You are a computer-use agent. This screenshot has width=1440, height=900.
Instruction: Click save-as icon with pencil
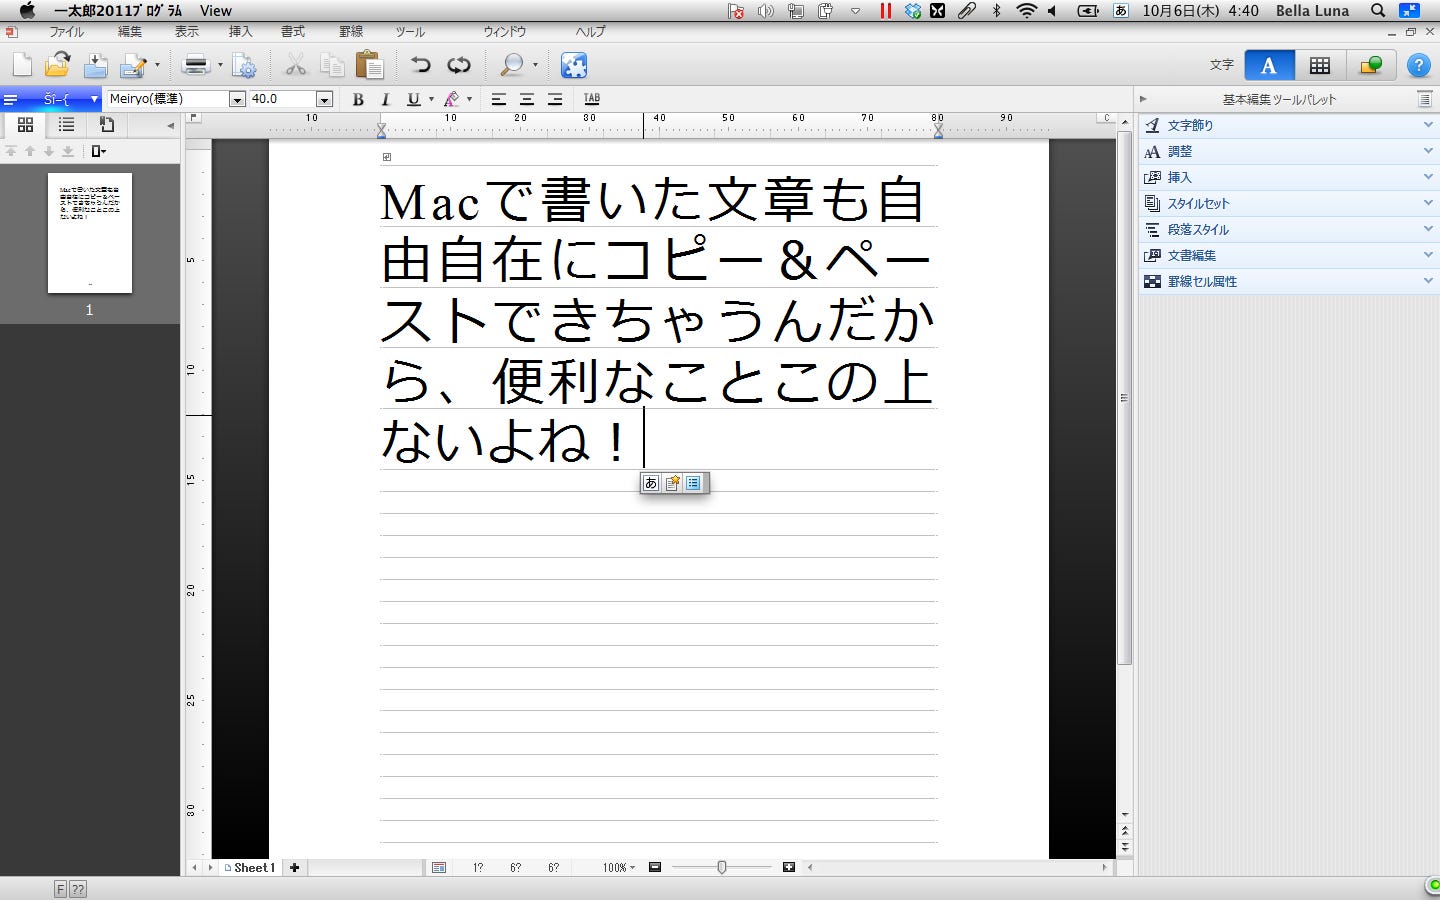tap(133, 65)
